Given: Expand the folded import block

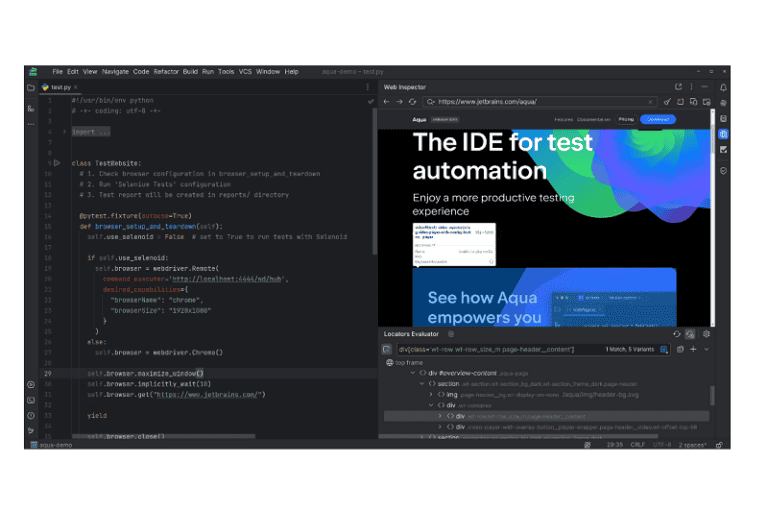Looking at the screenshot, I should 64,131.
